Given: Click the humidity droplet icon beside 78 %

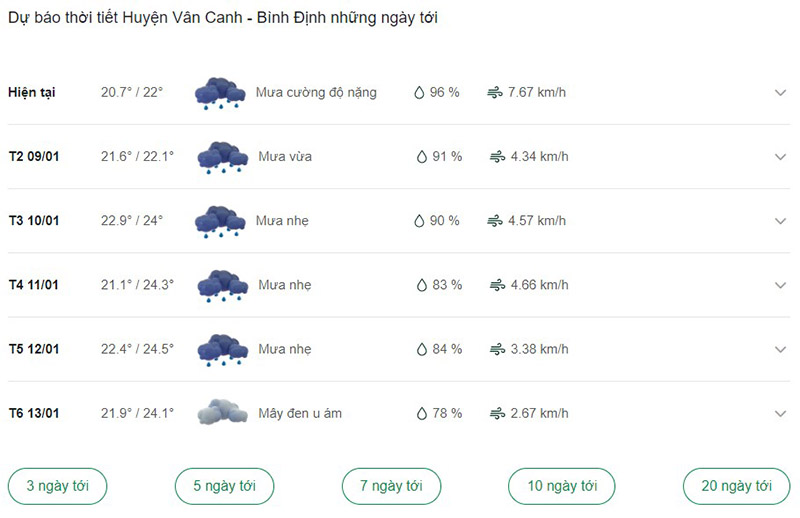Looking at the screenshot, I should [421, 413].
